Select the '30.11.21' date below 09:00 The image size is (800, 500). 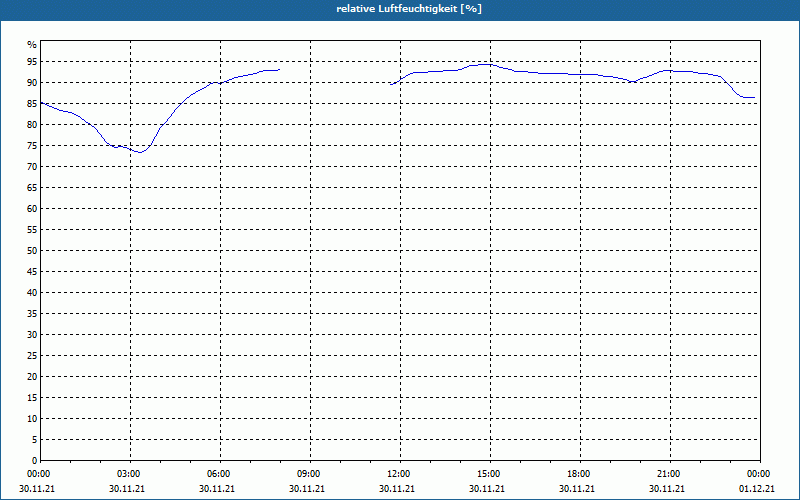(x=307, y=489)
